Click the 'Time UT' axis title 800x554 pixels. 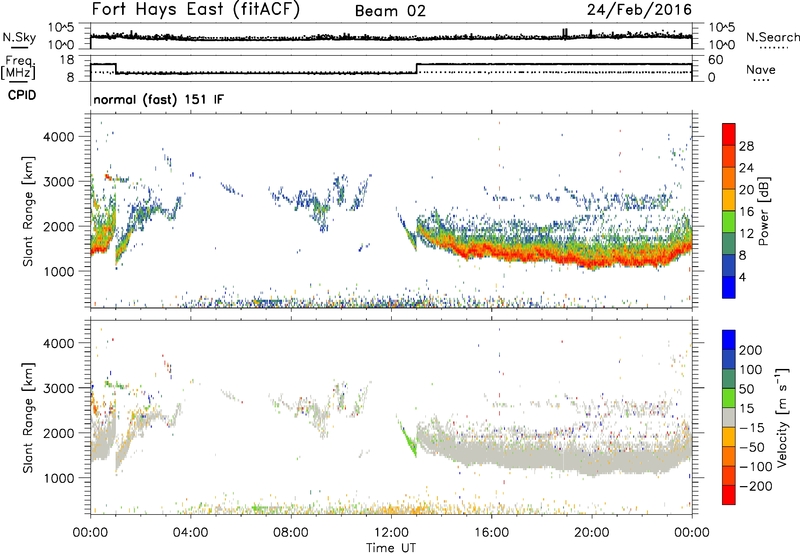(x=391, y=548)
